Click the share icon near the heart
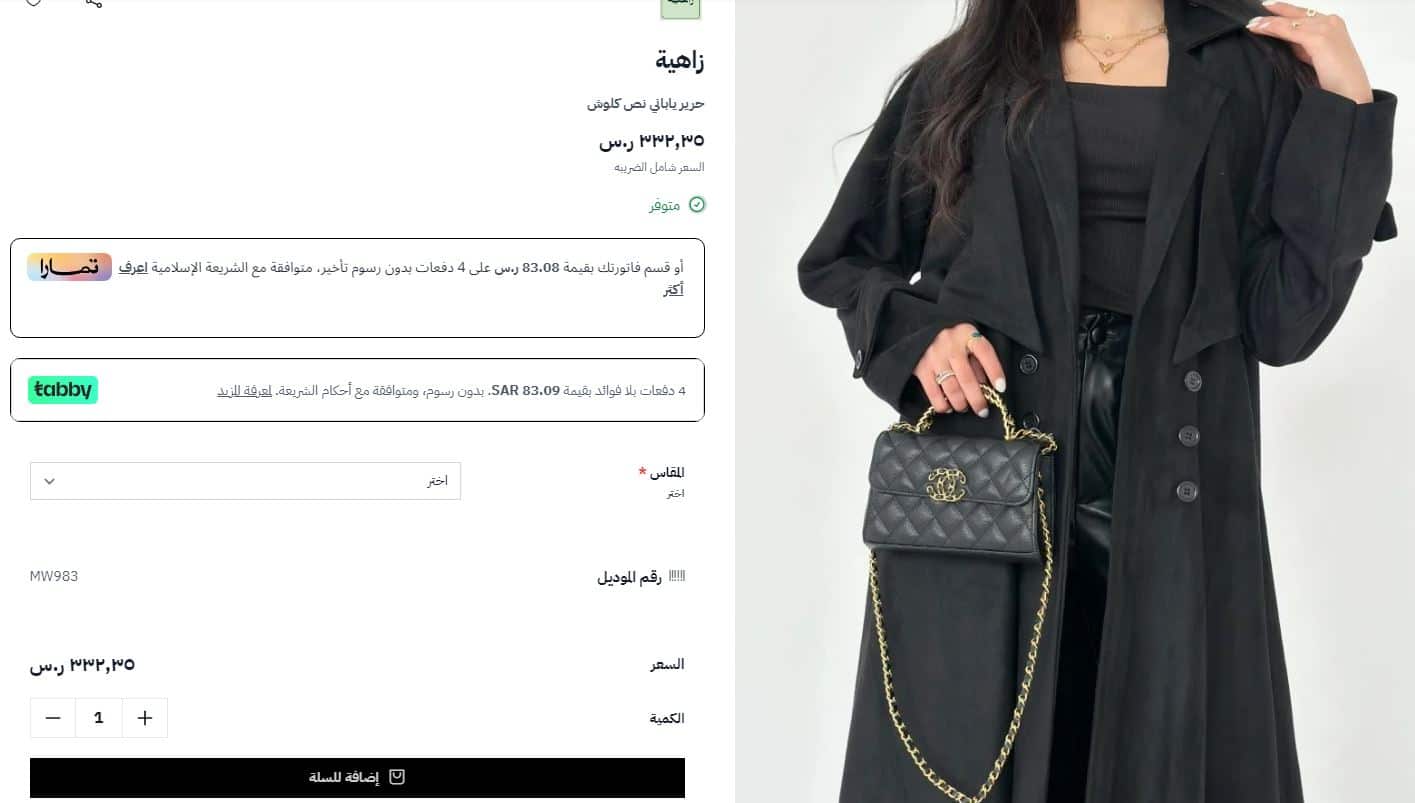The image size is (1415, 803). point(94,3)
